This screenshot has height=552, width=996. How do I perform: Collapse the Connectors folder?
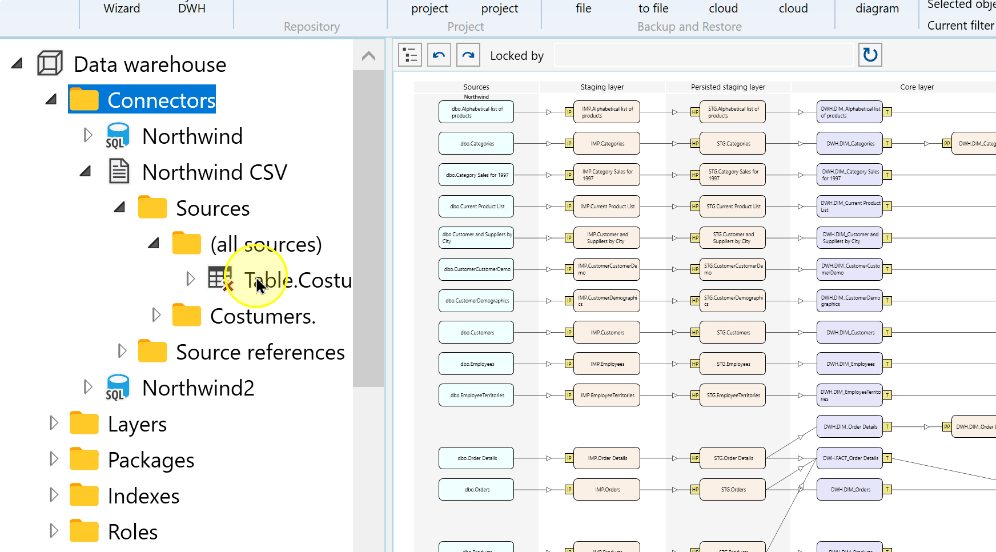pos(51,100)
